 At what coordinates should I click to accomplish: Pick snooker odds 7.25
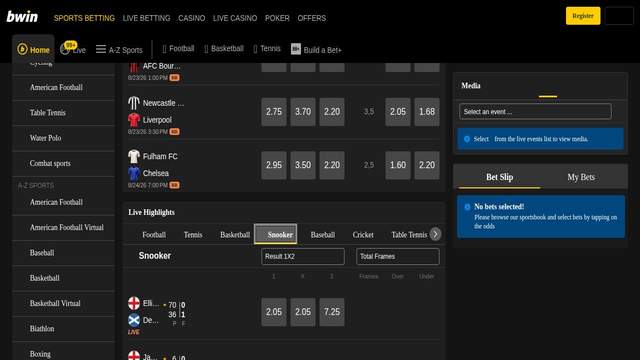point(332,312)
